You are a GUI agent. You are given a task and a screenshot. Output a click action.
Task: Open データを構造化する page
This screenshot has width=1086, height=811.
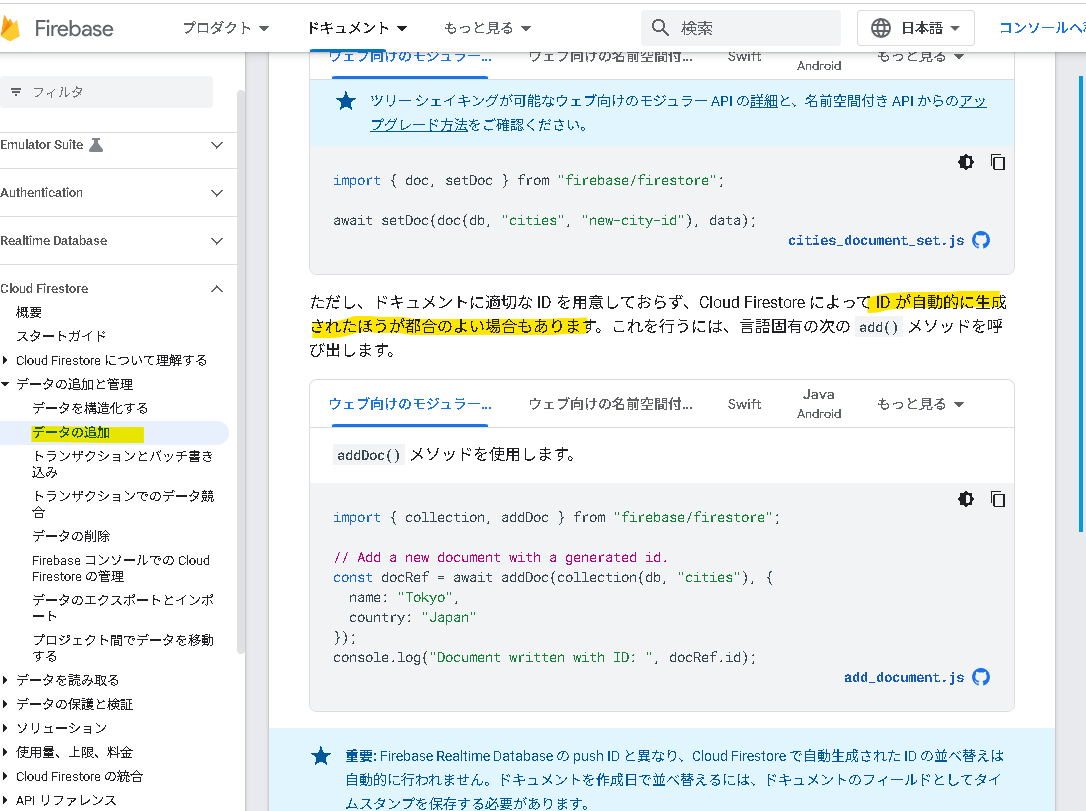[x=90, y=408]
